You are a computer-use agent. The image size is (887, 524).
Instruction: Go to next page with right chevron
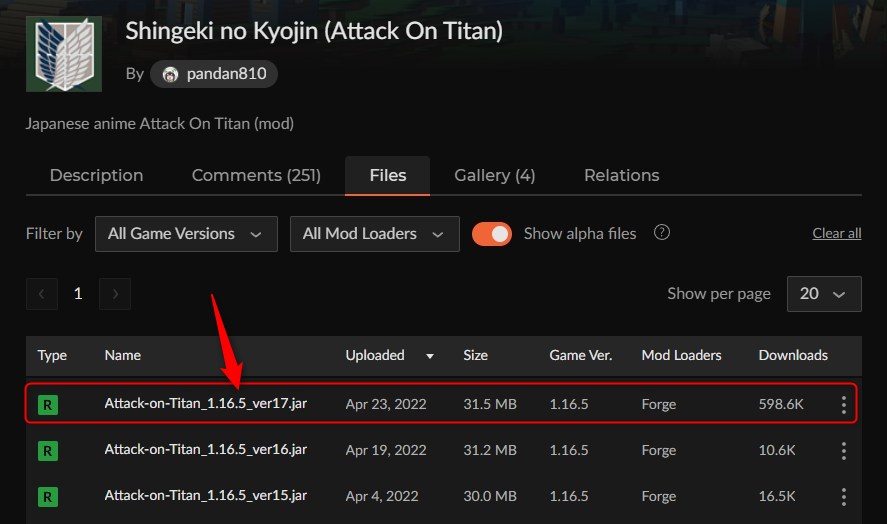(x=115, y=294)
